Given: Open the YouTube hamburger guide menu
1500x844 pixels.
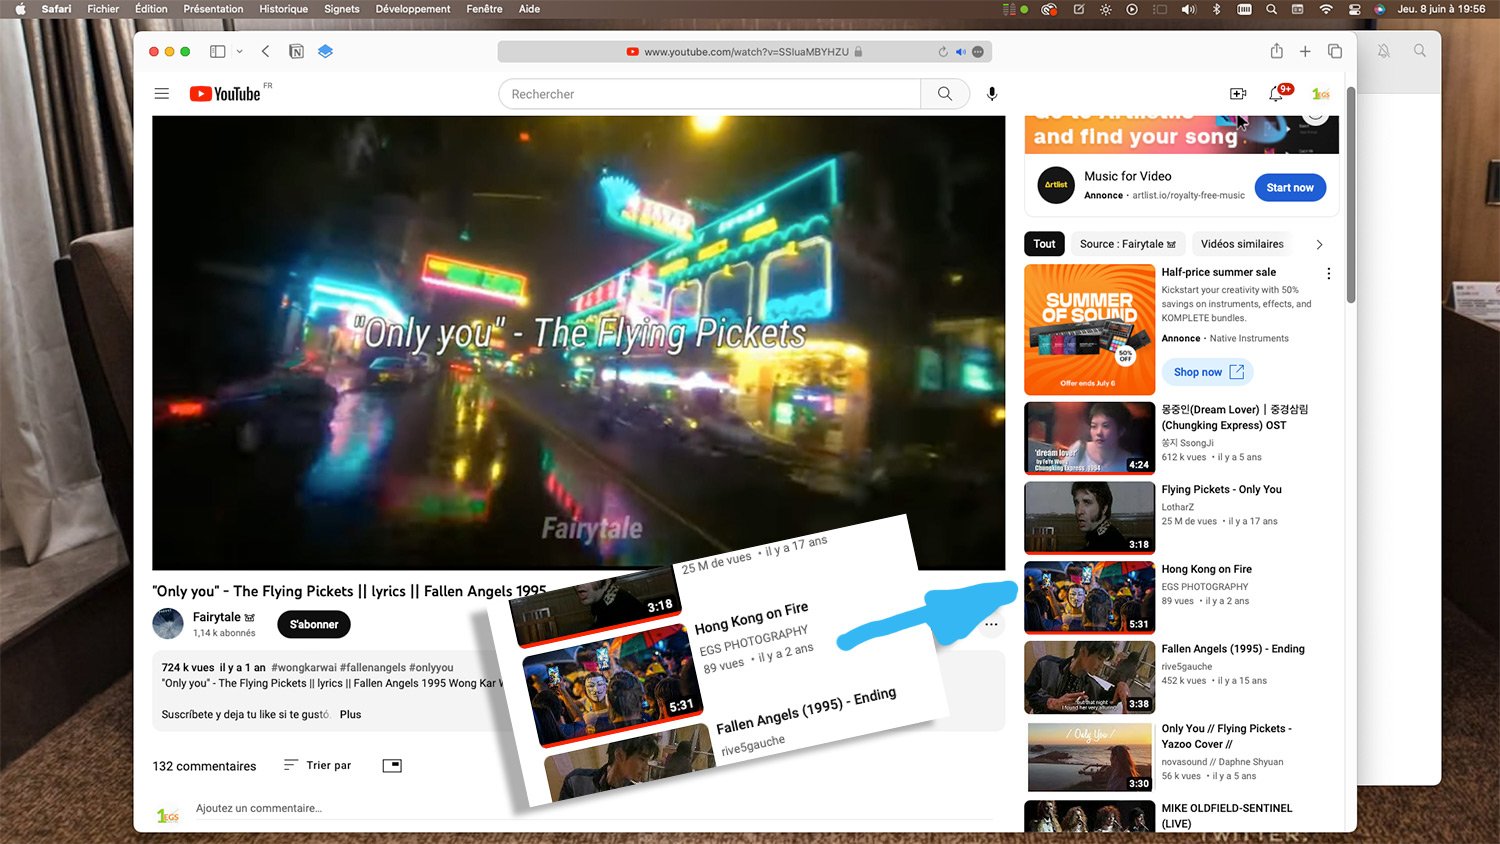Looking at the screenshot, I should click(x=161, y=94).
